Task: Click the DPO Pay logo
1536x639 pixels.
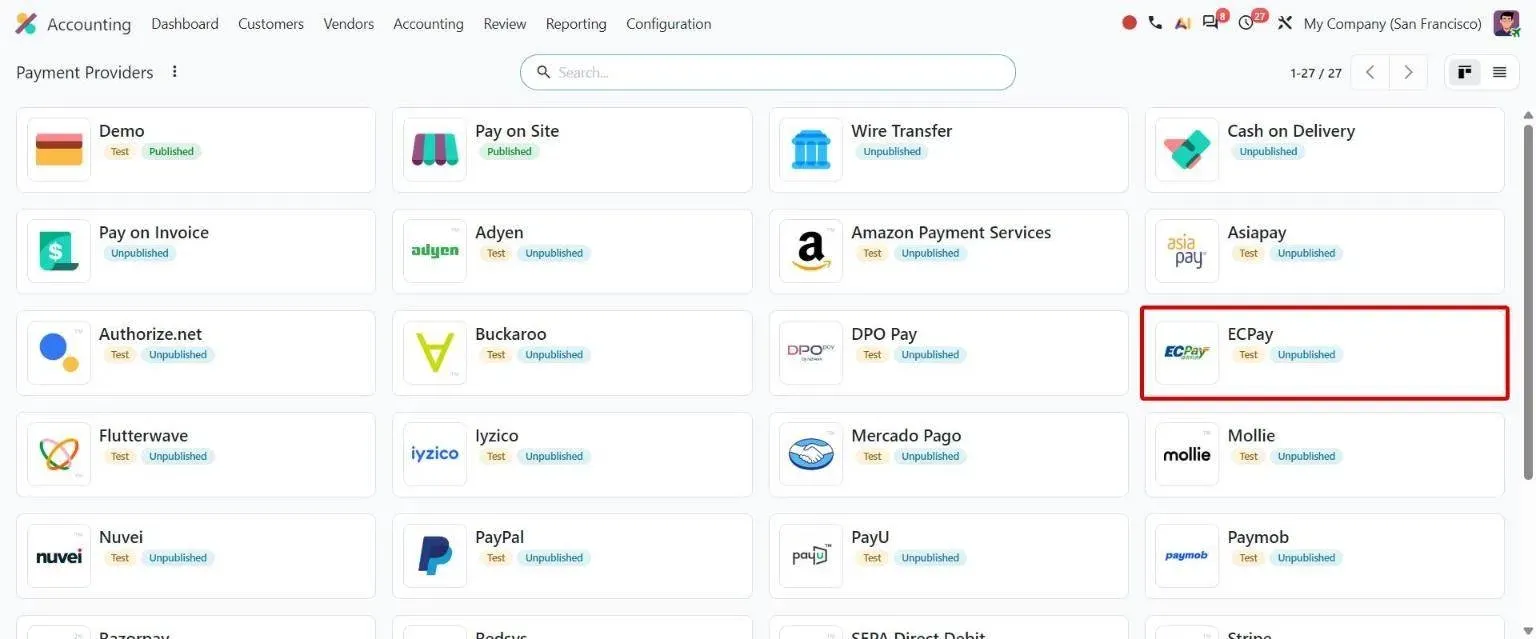Action: tap(811, 353)
